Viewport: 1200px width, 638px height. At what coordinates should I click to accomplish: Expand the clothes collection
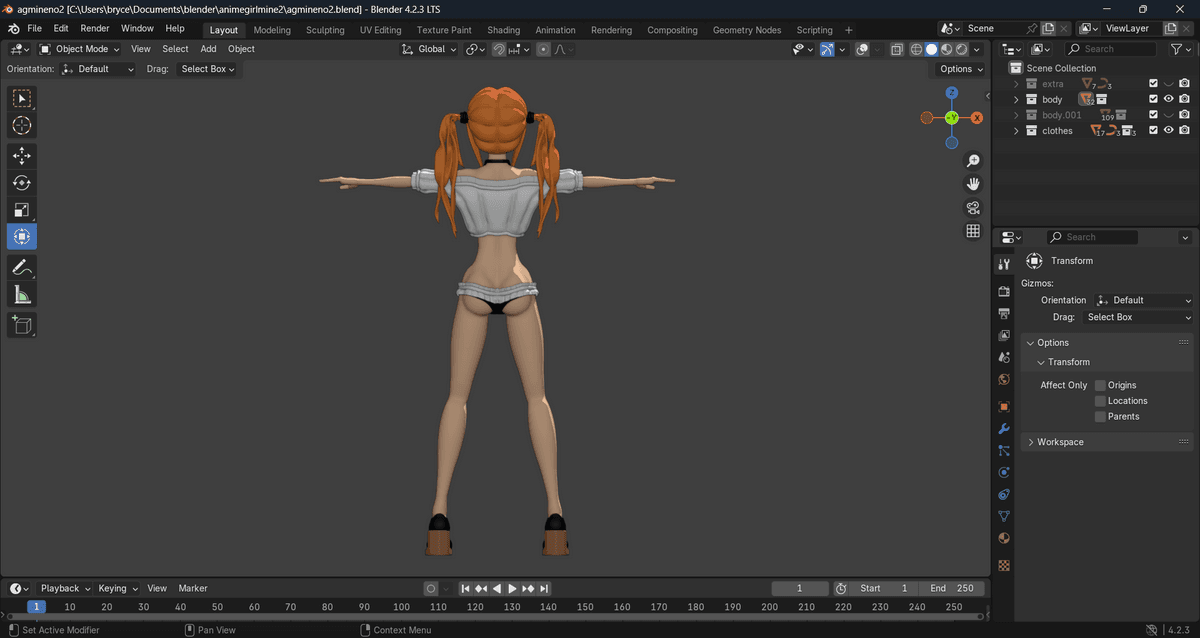pos(1016,131)
